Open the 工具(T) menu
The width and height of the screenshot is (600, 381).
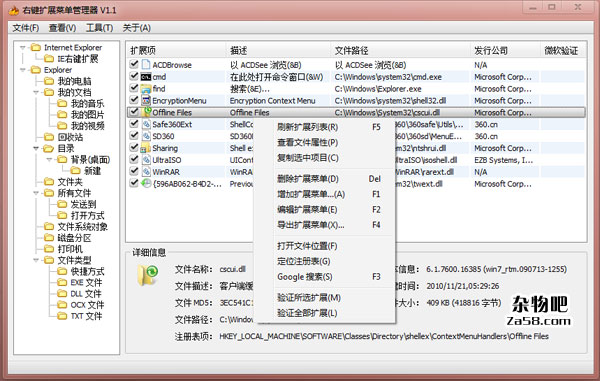coord(99,28)
